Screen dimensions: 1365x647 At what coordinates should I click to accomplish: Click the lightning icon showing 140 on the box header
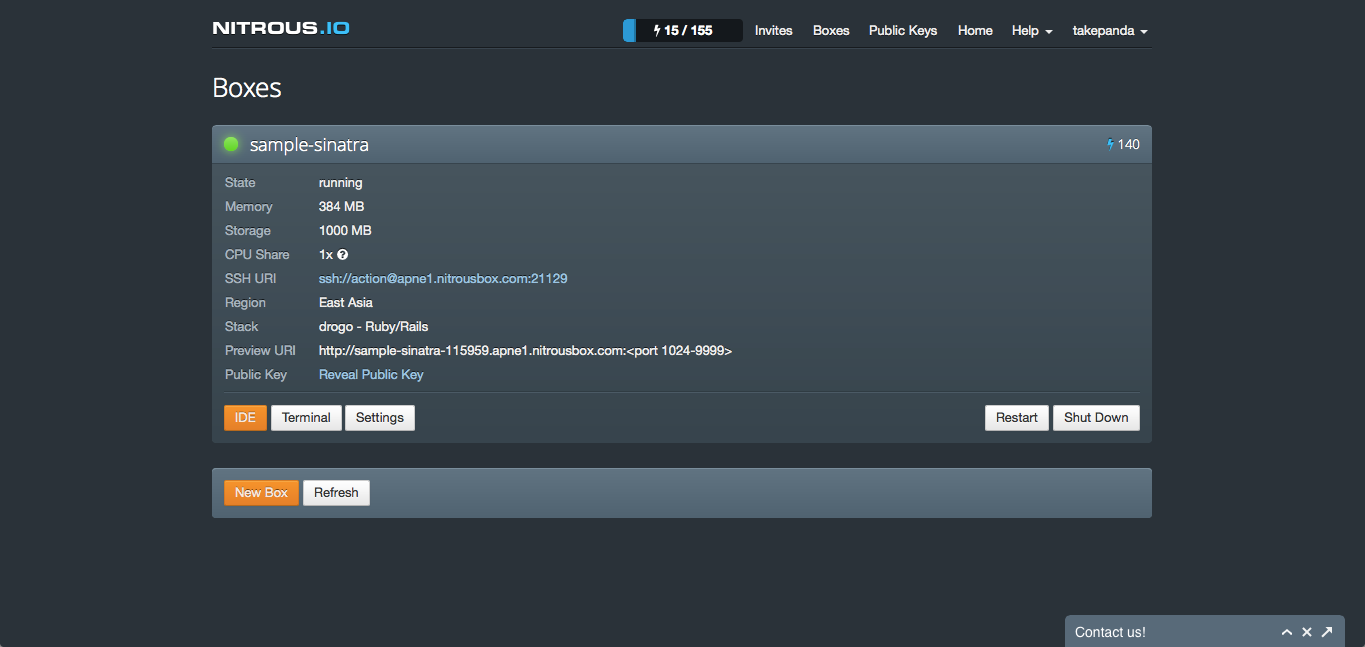pos(1111,144)
